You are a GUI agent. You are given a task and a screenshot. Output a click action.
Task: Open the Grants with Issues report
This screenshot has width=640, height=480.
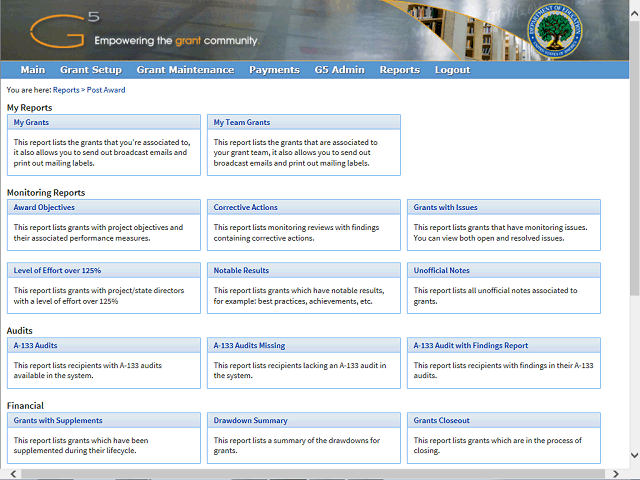point(445,207)
